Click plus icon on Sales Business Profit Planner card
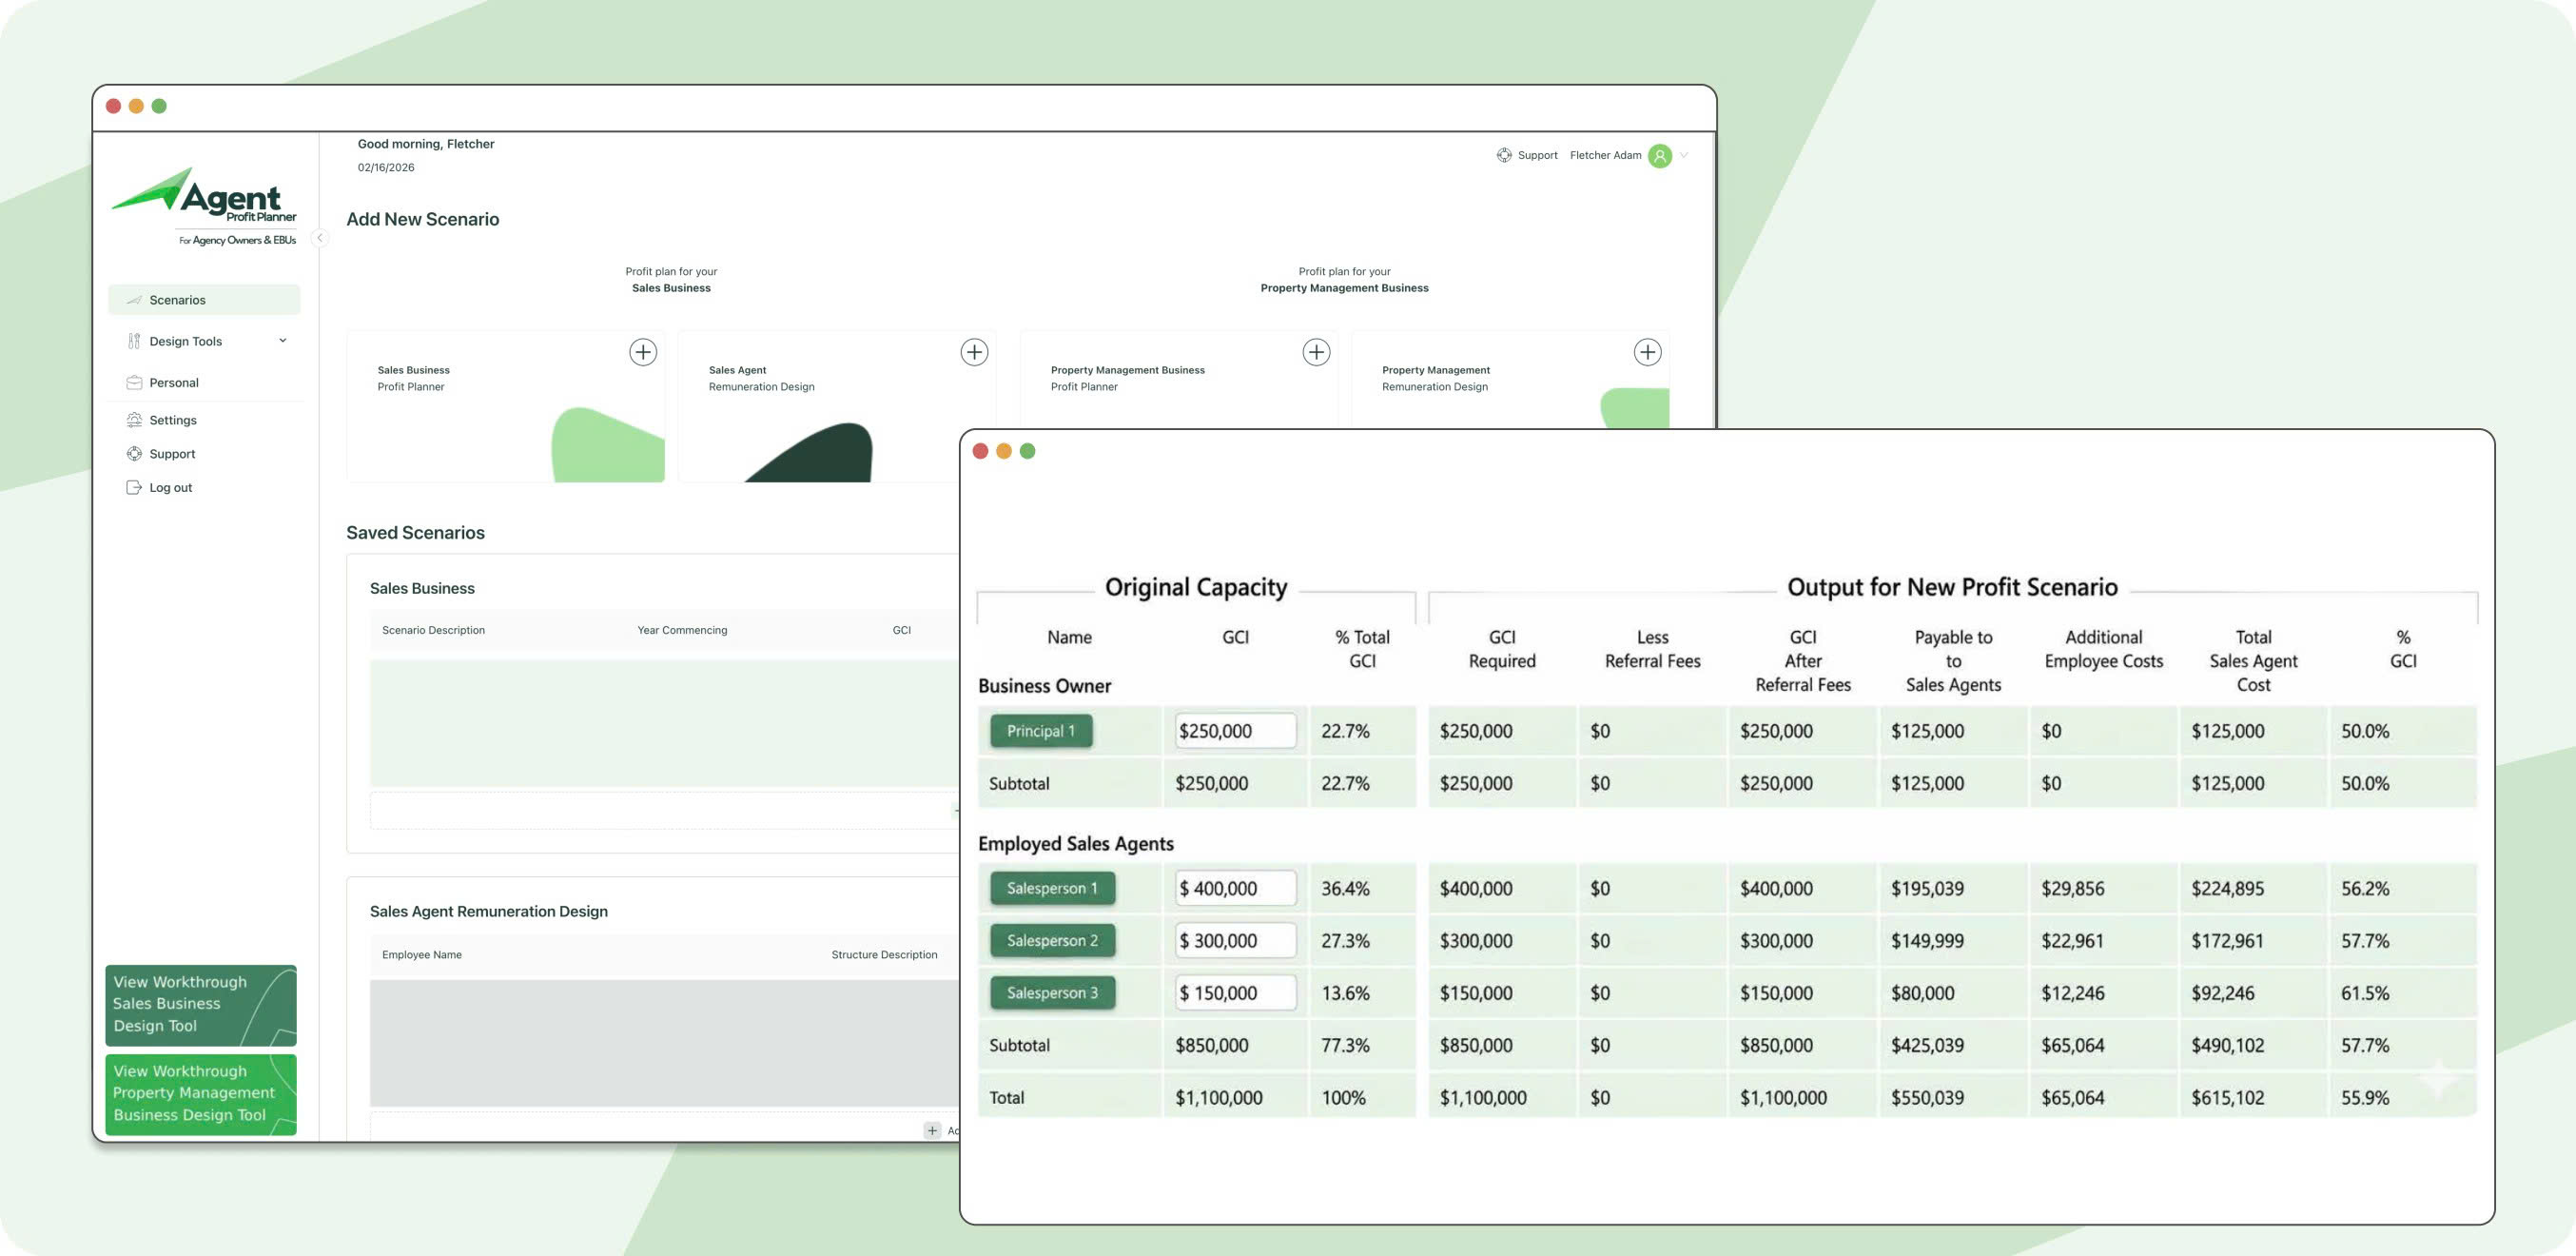 click(643, 352)
